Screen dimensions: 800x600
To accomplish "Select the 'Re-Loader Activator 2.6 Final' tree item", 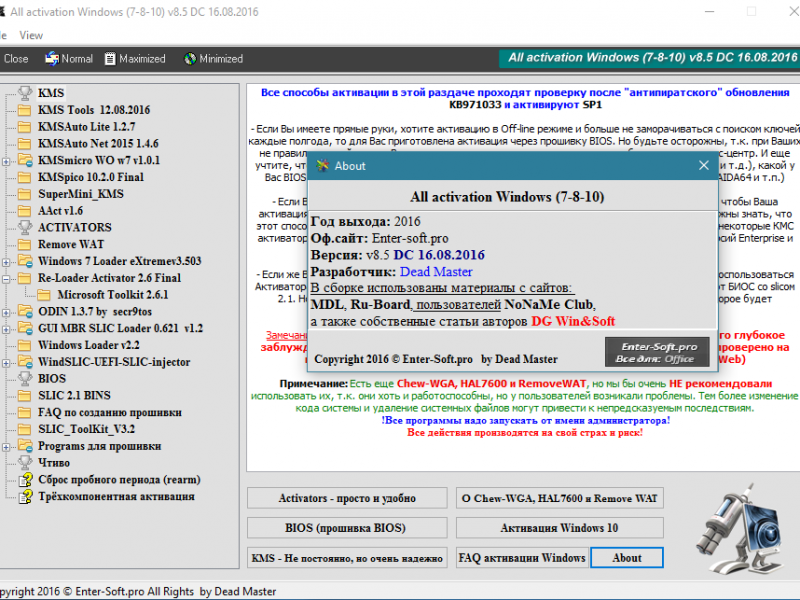I will click(110, 278).
